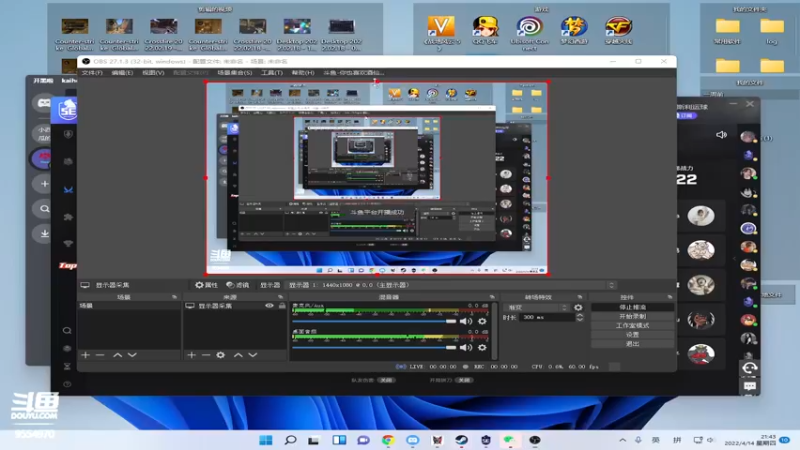This screenshot has height=450, width=800.
Task: Remove selected source with minus icon
Action: (206, 355)
